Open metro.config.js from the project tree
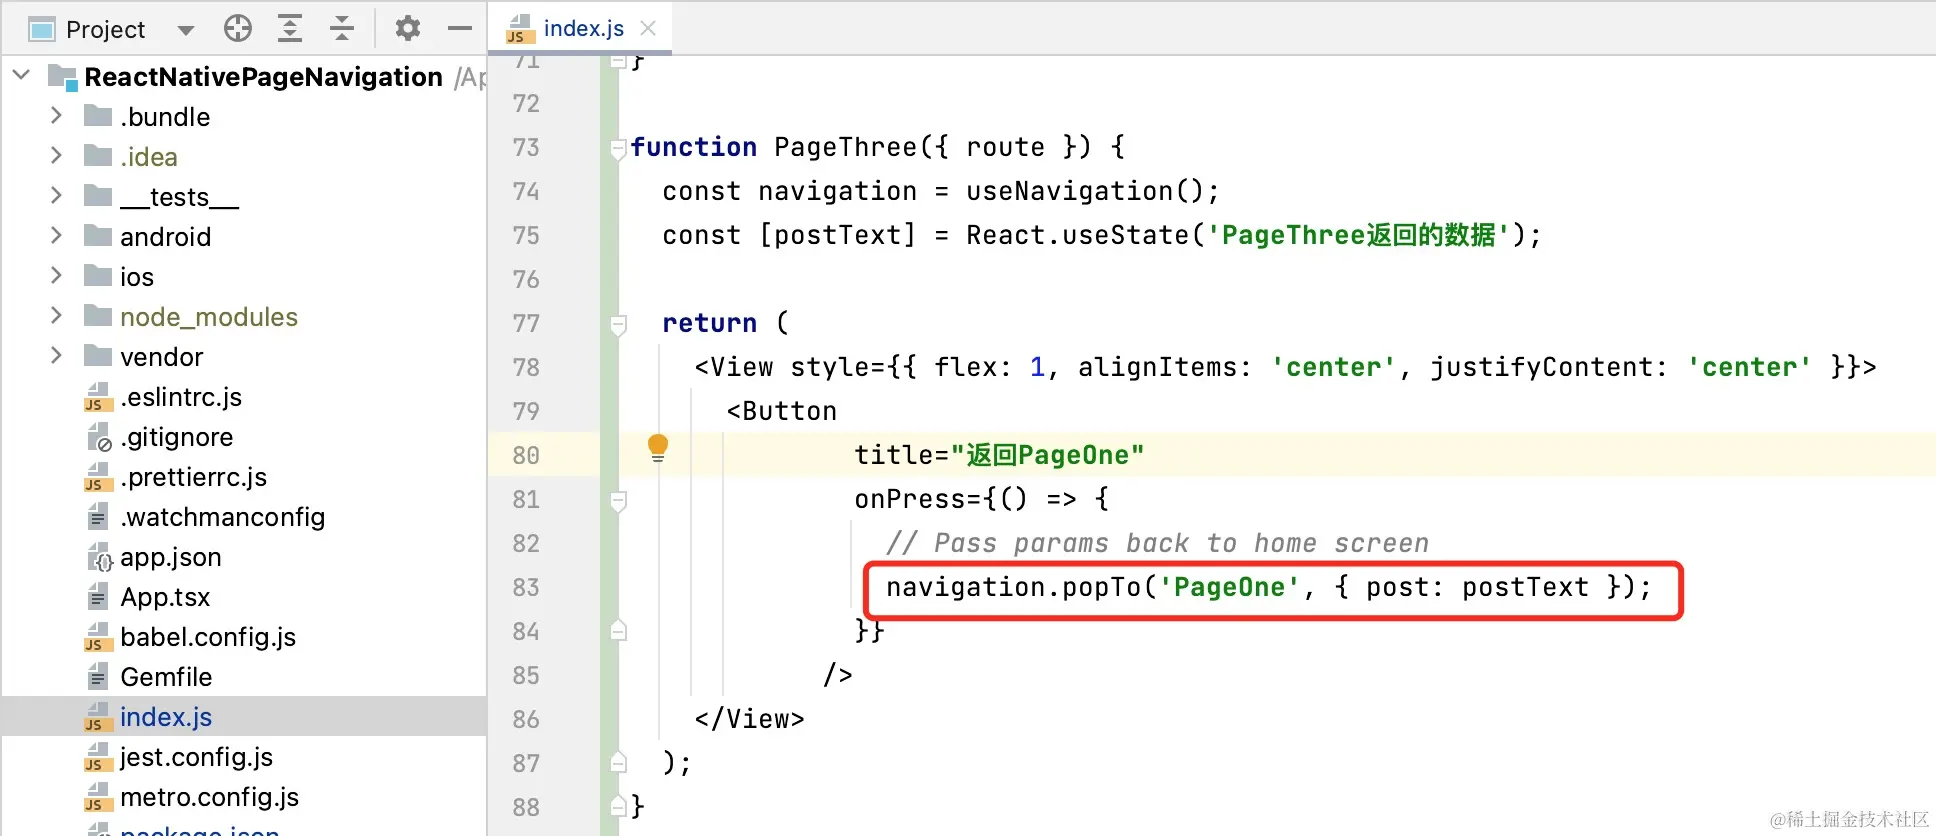Screen dimensions: 1936x836 click(209, 797)
